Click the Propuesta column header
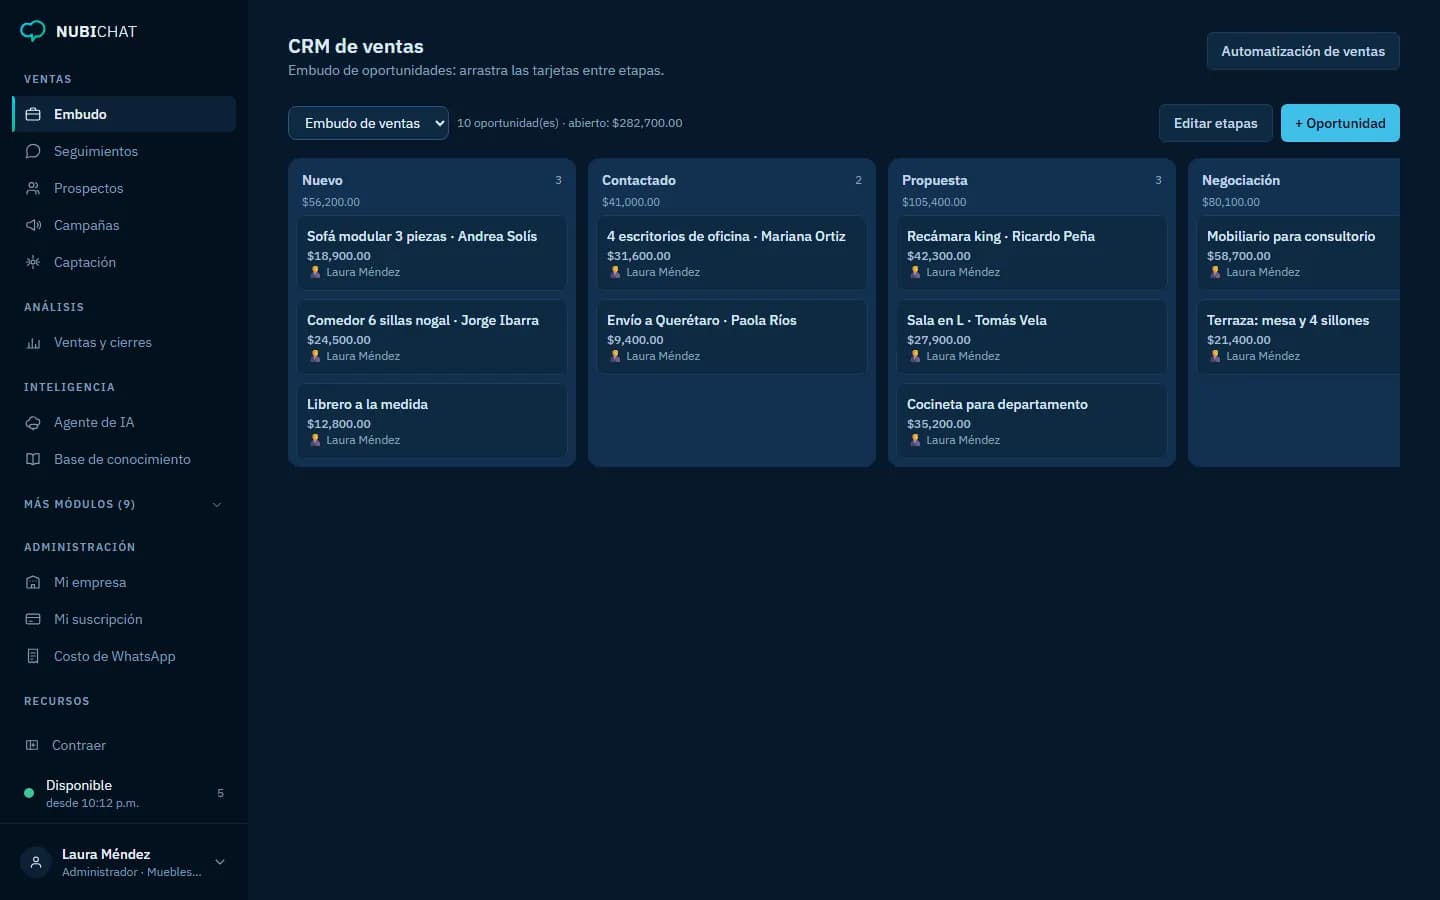The height and width of the screenshot is (900, 1440). (x=935, y=180)
